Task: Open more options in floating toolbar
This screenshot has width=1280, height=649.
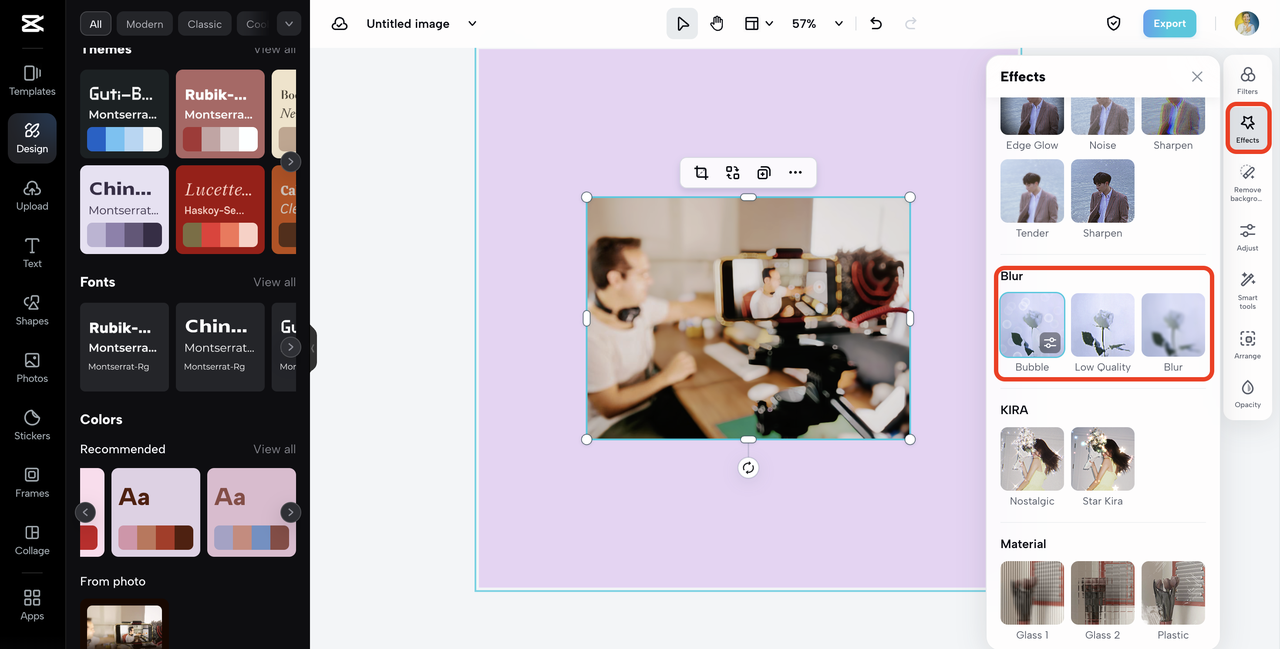Action: pos(795,173)
